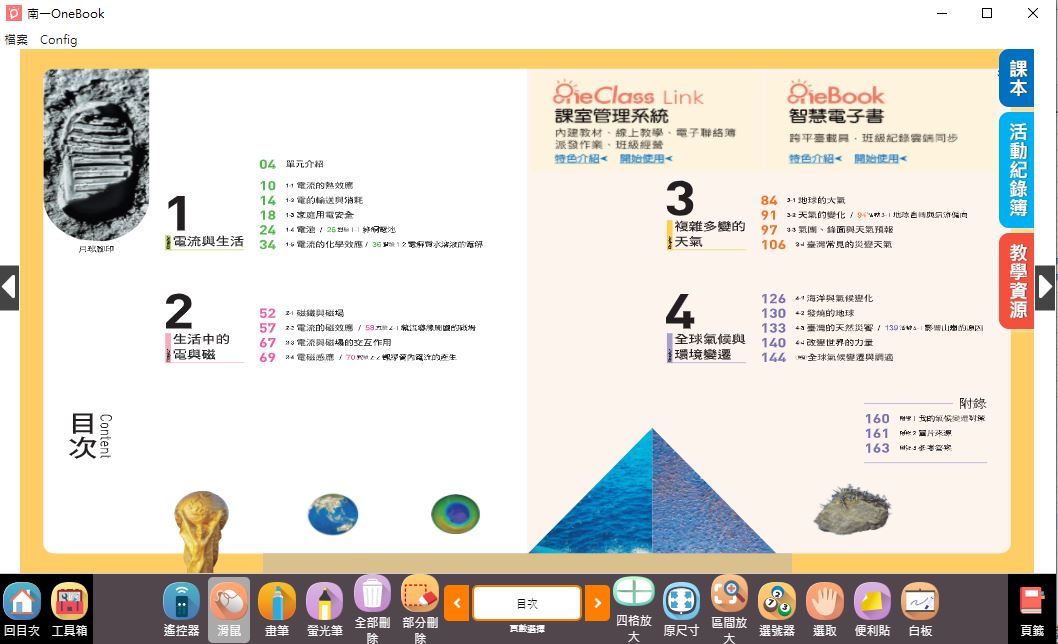This screenshot has width=1058, height=644.
Task: Jump to page 10 電流的熱效應
Action: [x=306, y=185]
